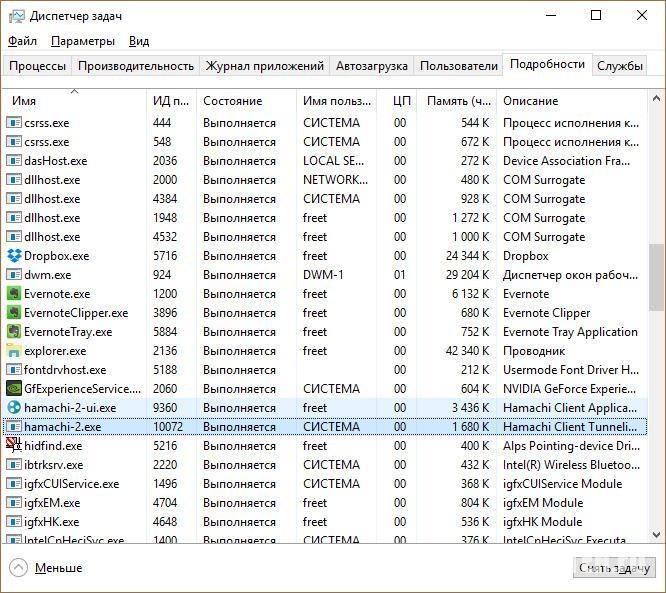This screenshot has height=593, width=666.
Task: Click the scrollbar down arrow
Action: [656, 534]
